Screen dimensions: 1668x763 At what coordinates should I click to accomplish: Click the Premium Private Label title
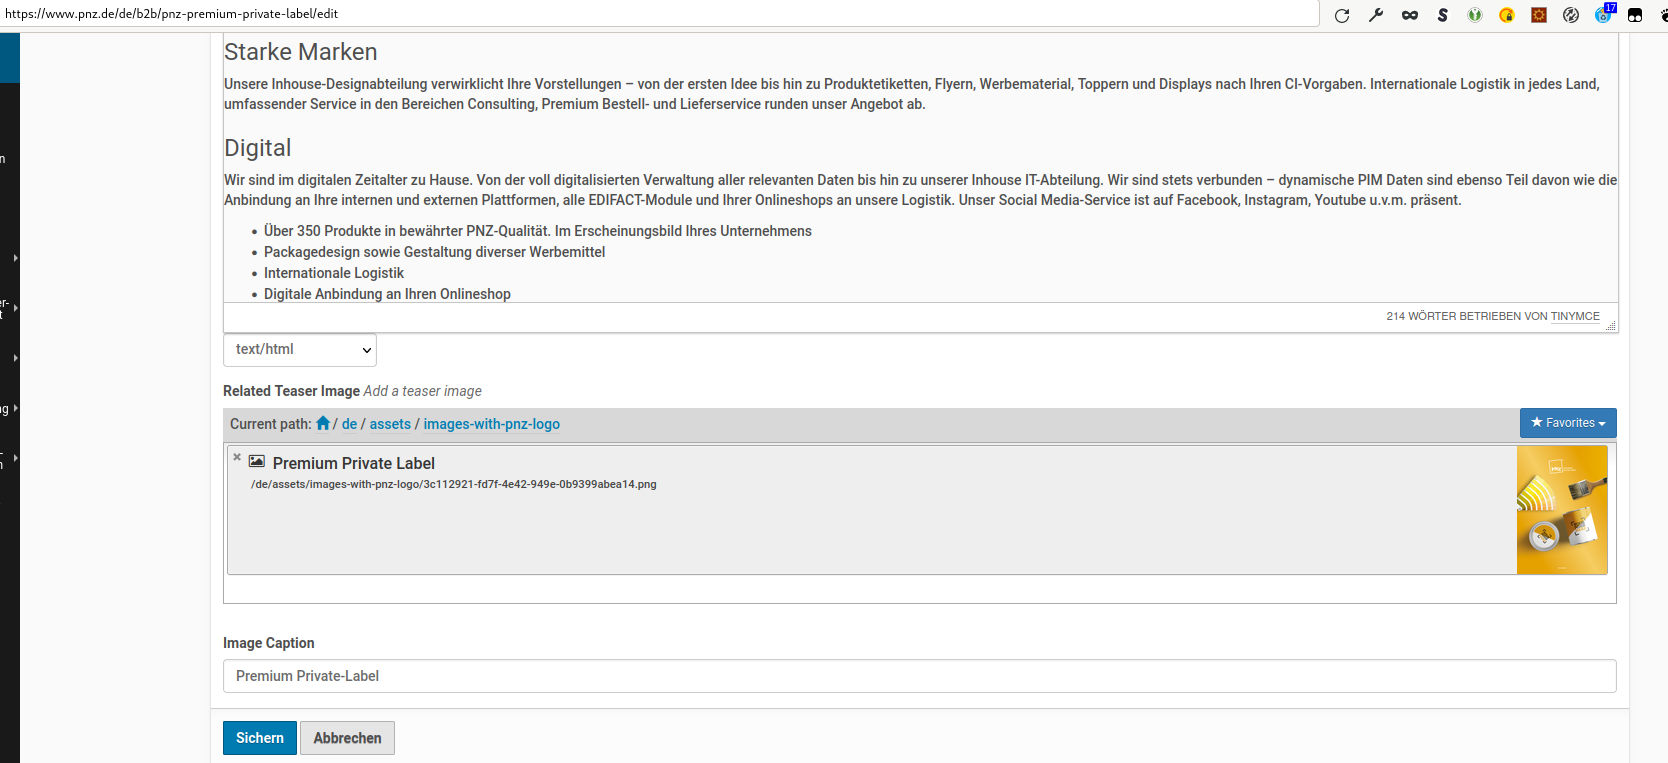pos(354,463)
